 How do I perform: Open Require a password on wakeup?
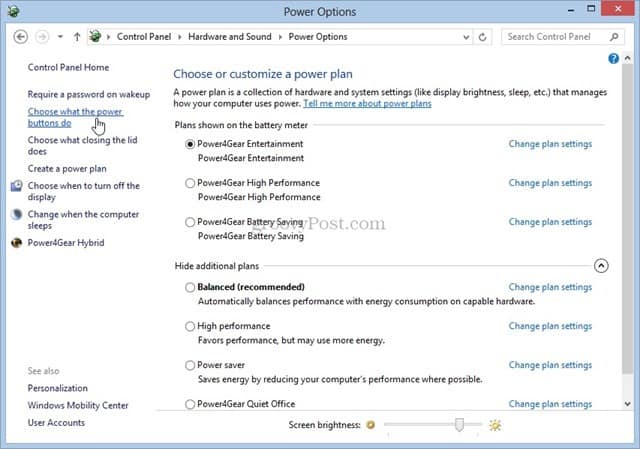[89, 94]
